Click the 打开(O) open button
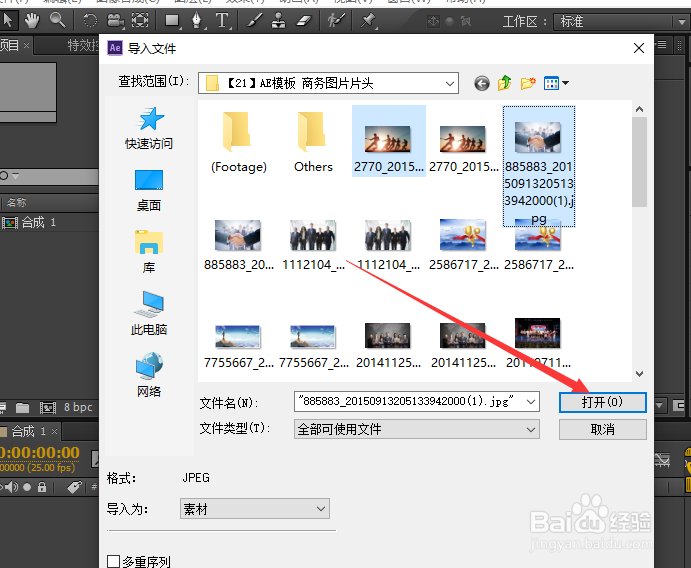 pyautogui.click(x=602, y=402)
